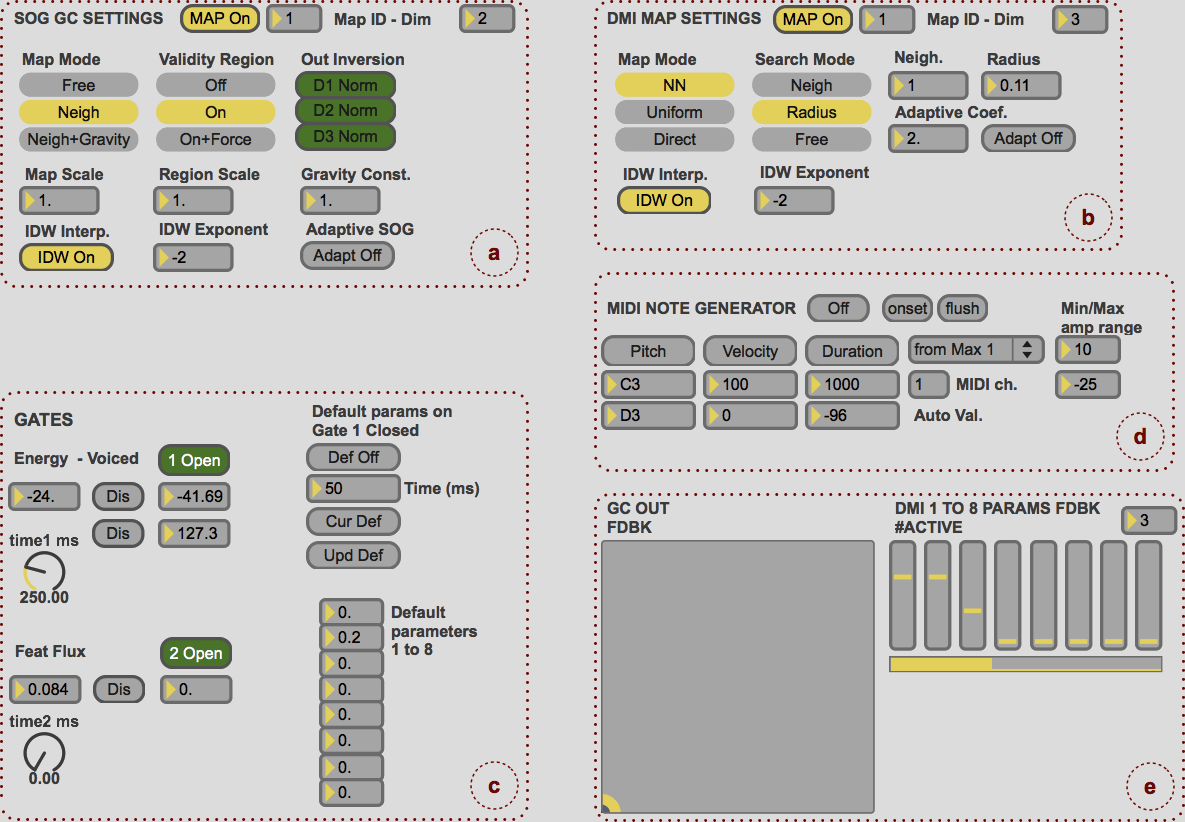
Task: Toggle IDW On in DMI Map Settings
Action: (664, 200)
